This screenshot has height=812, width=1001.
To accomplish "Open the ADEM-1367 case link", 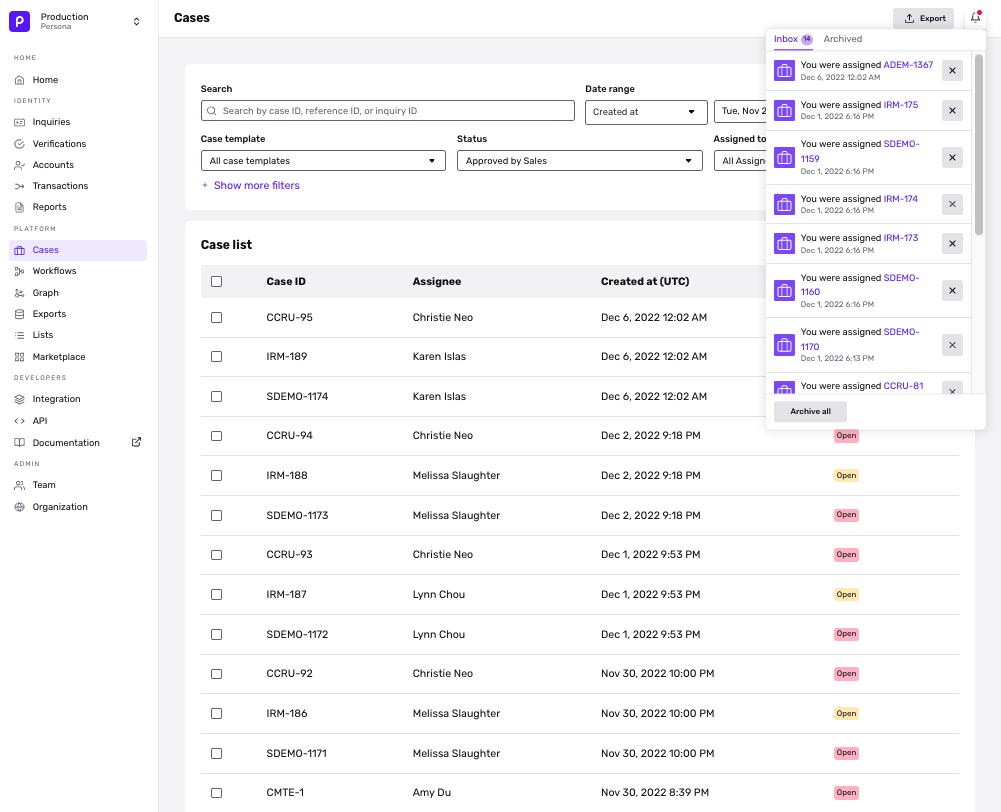I will 908,64.
